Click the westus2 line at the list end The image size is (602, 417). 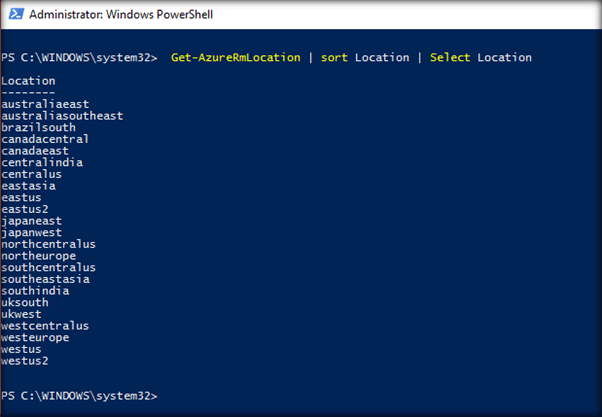click(25, 361)
